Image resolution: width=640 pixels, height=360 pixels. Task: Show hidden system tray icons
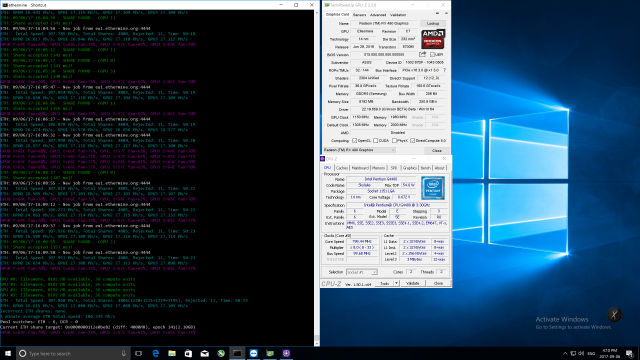(565, 353)
